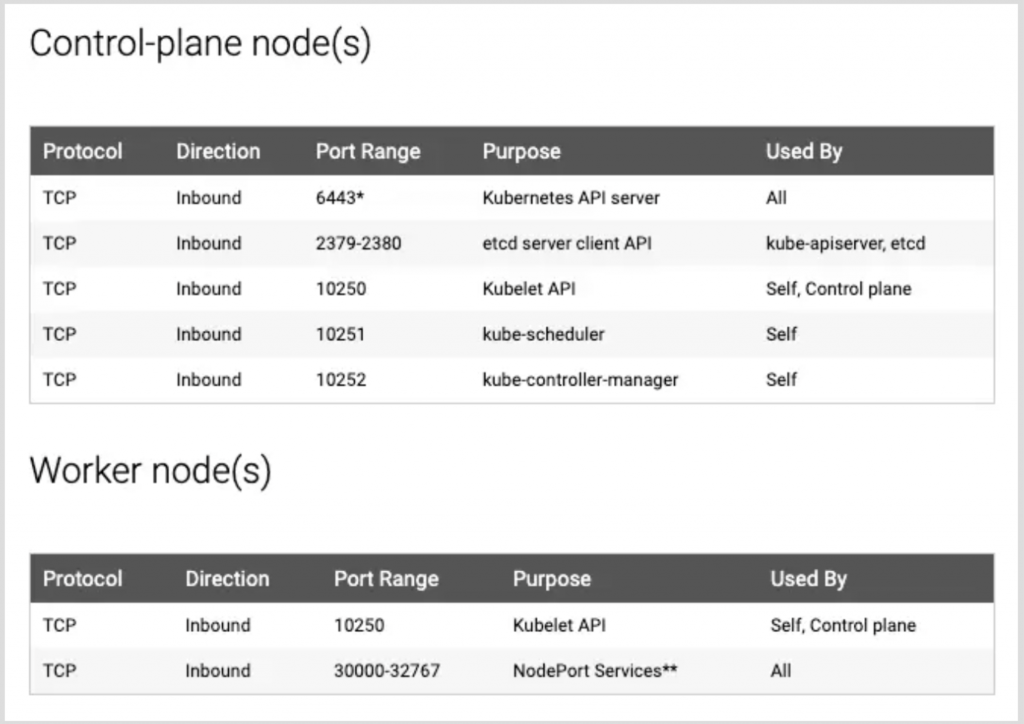
Task: Click the Worker node(s) heading
Action: [x=151, y=470]
